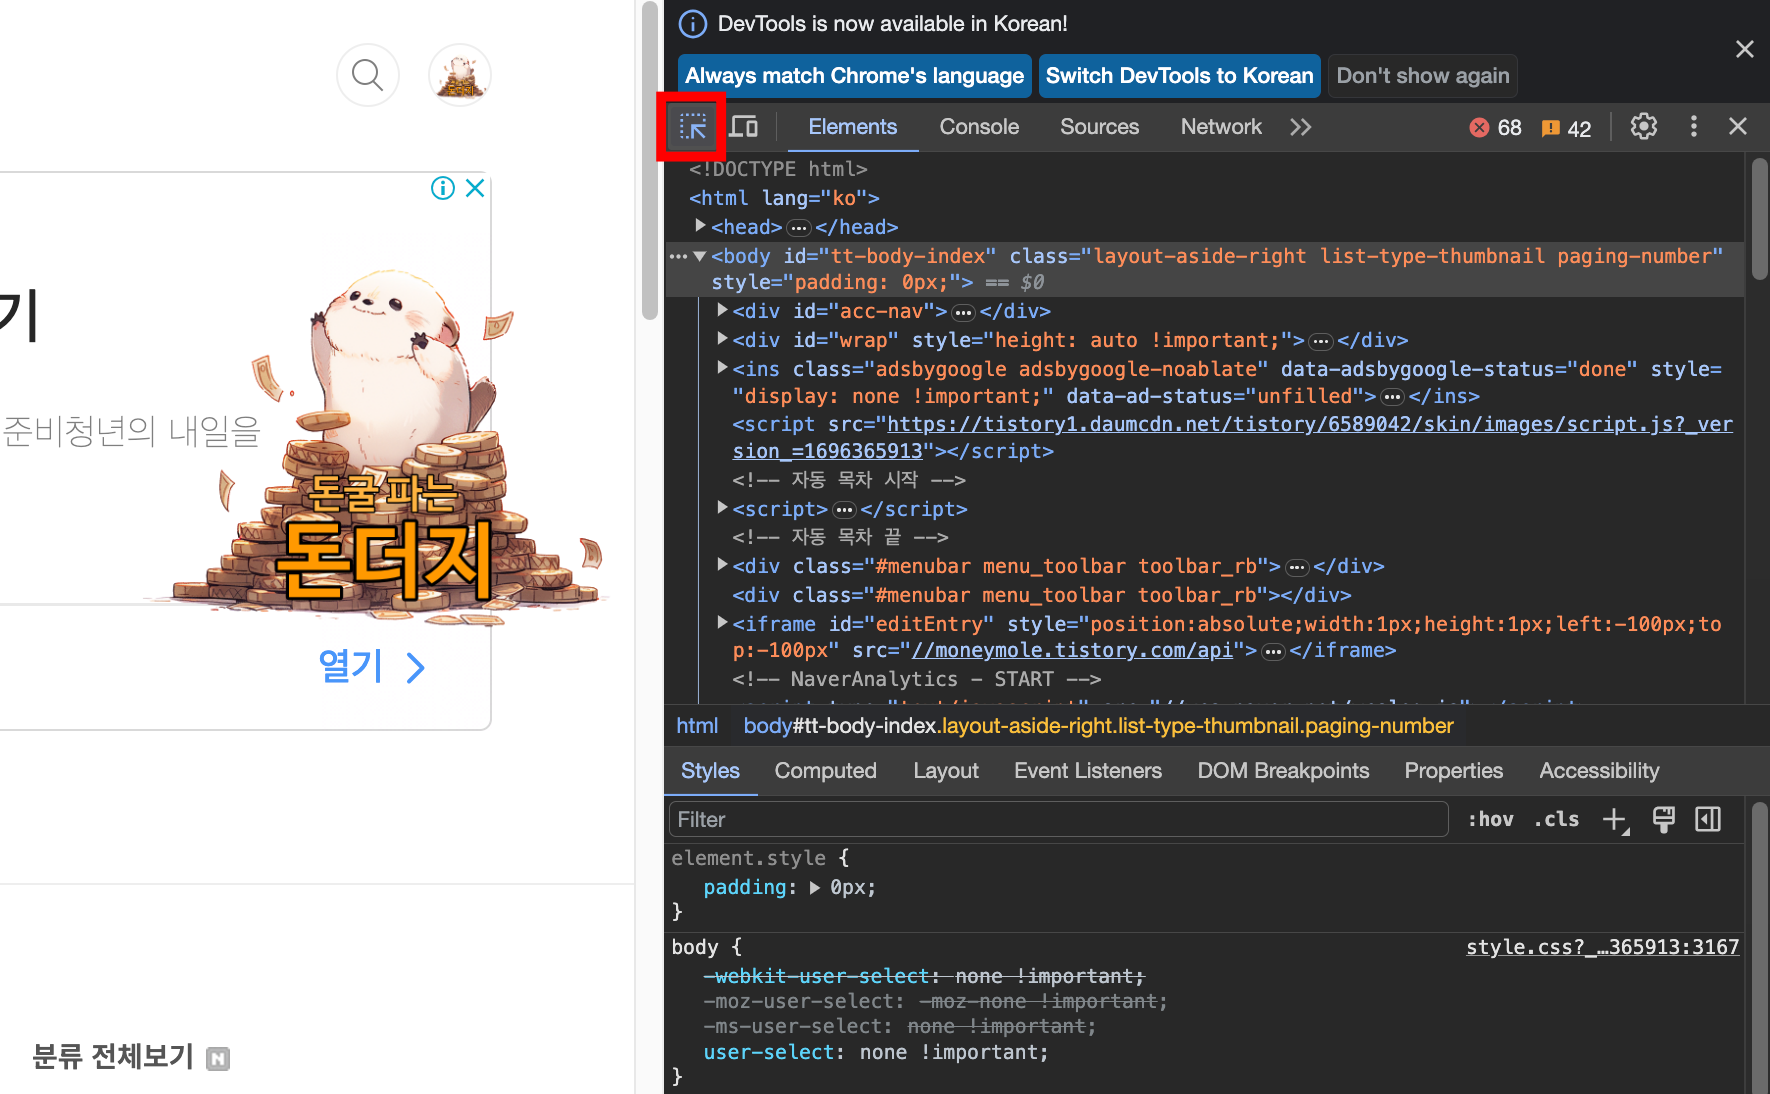Expand the div#acc-nav node

point(722,310)
